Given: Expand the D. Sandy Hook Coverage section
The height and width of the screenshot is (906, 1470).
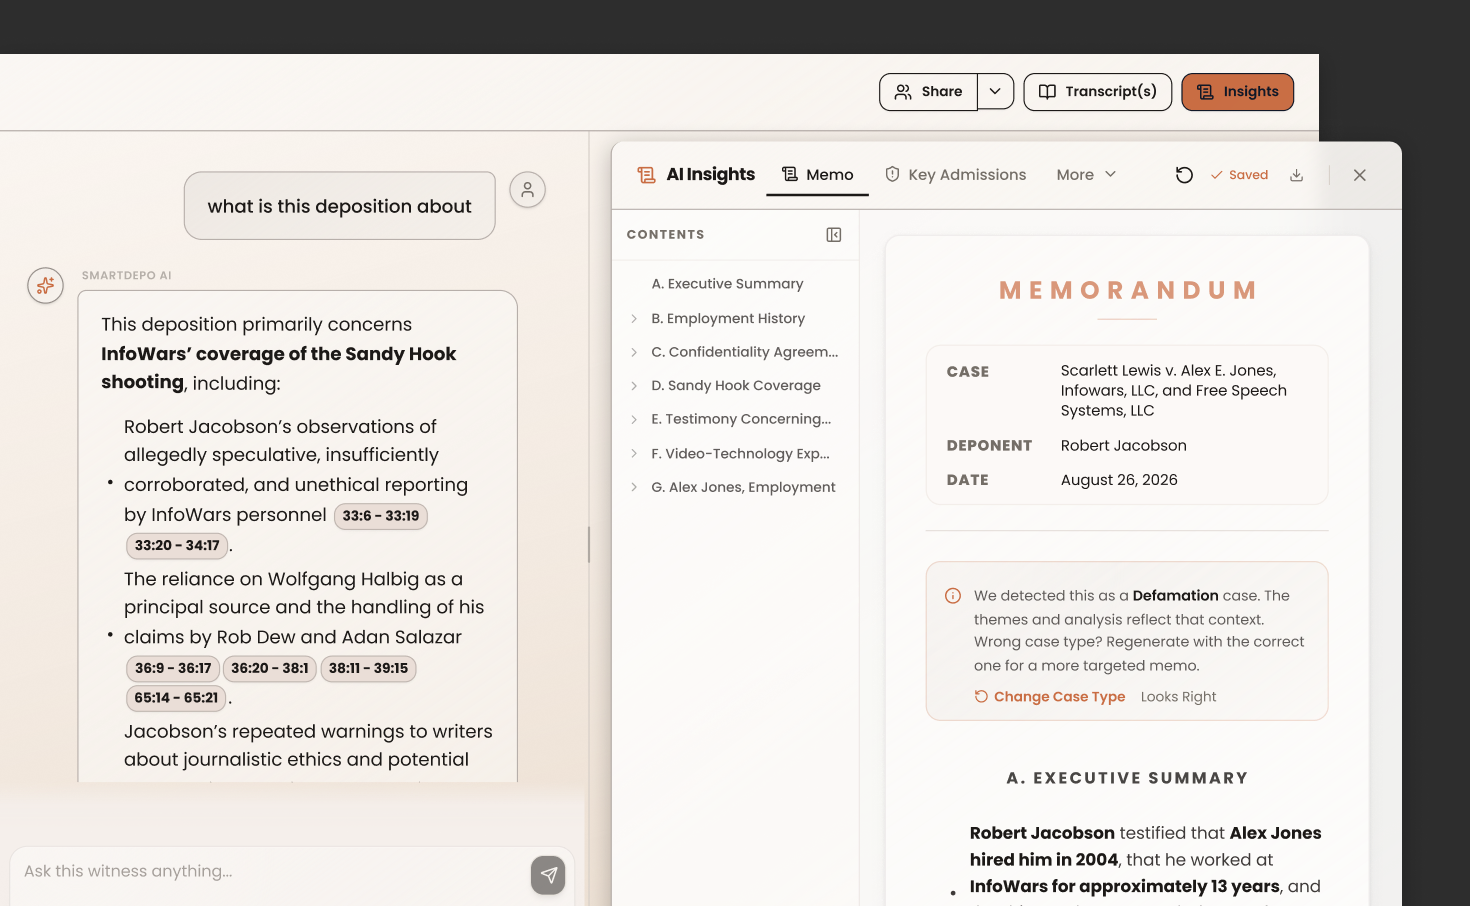Looking at the screenshot, I should (x=634, y=385).
